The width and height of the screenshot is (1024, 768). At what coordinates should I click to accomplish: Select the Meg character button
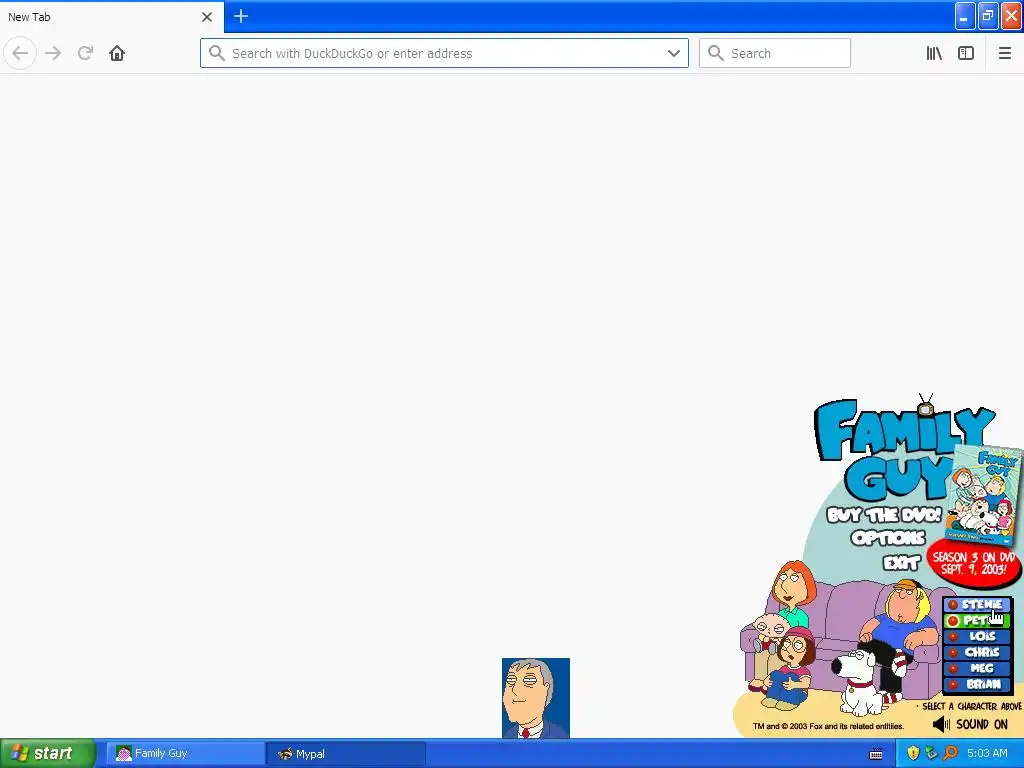(977, 668)
